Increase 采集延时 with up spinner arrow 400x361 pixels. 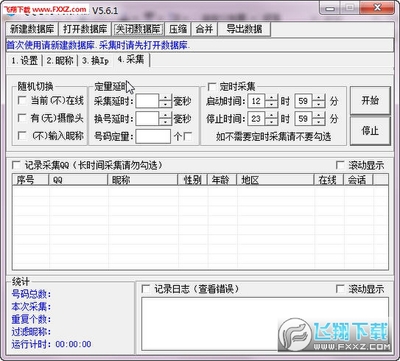(x=165, y=97)
